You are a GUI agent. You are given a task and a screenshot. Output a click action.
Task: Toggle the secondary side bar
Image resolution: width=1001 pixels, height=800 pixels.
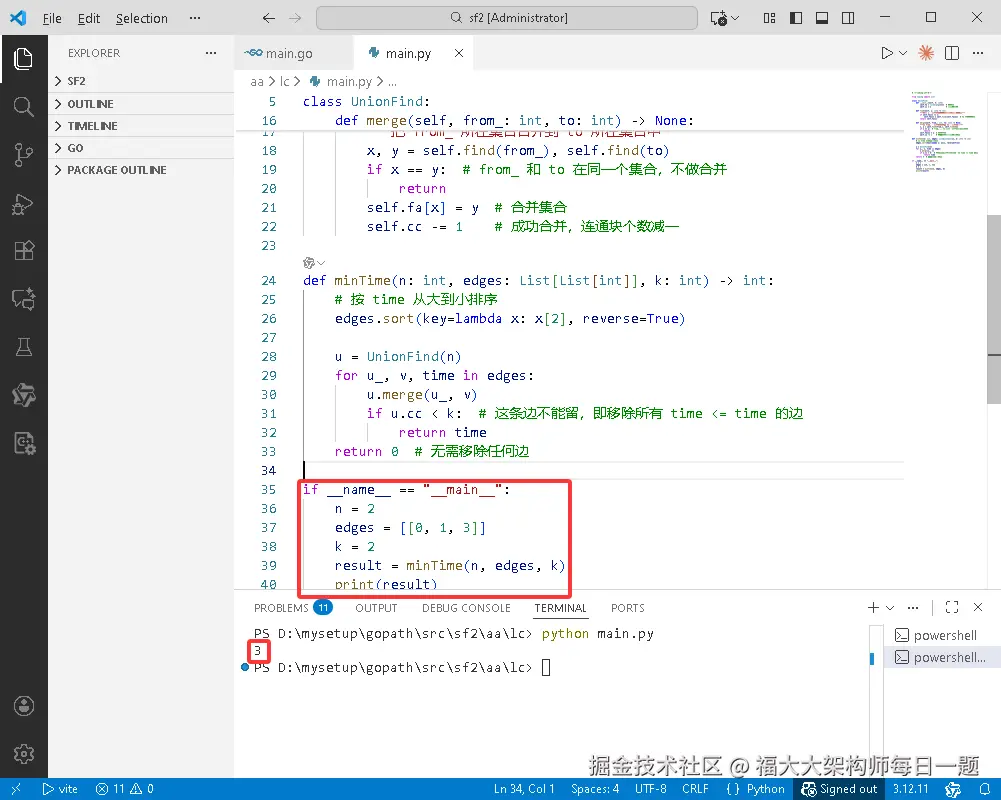coord(848,18)
